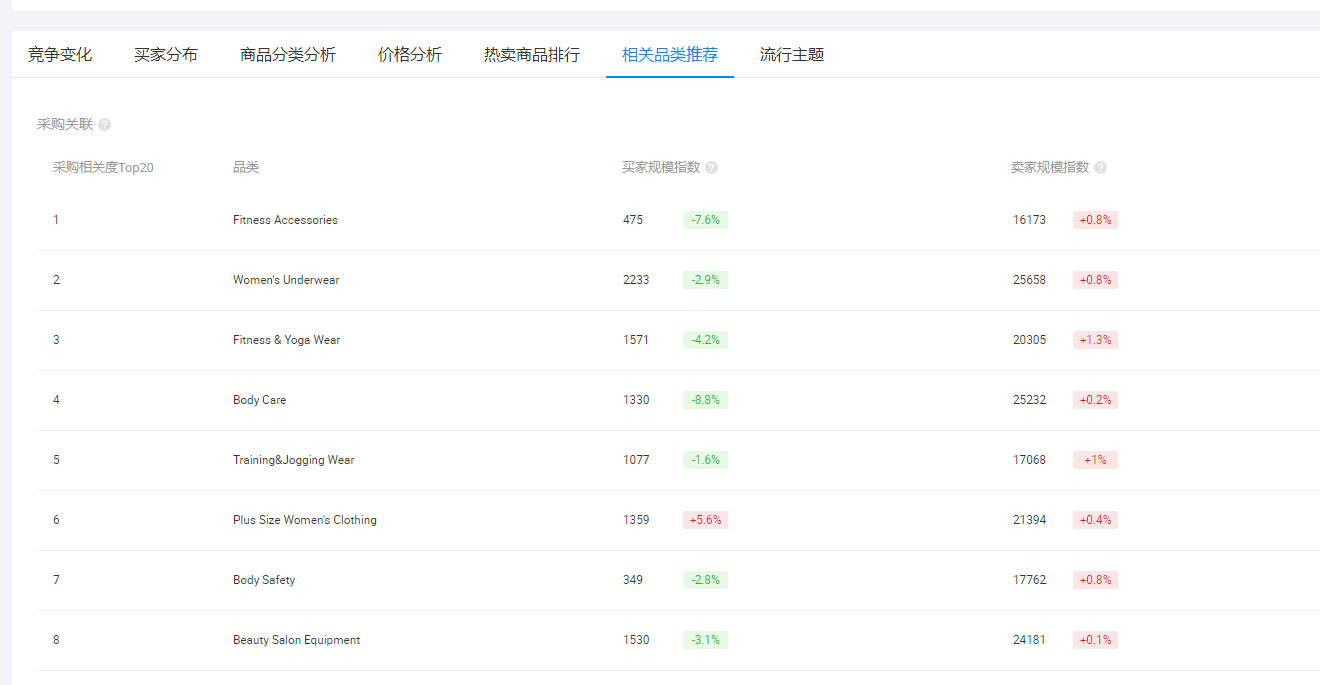Click the active 相关品类推荐 tab
The width and height of the screenshot is (1320, 685).
pos(669,55)
